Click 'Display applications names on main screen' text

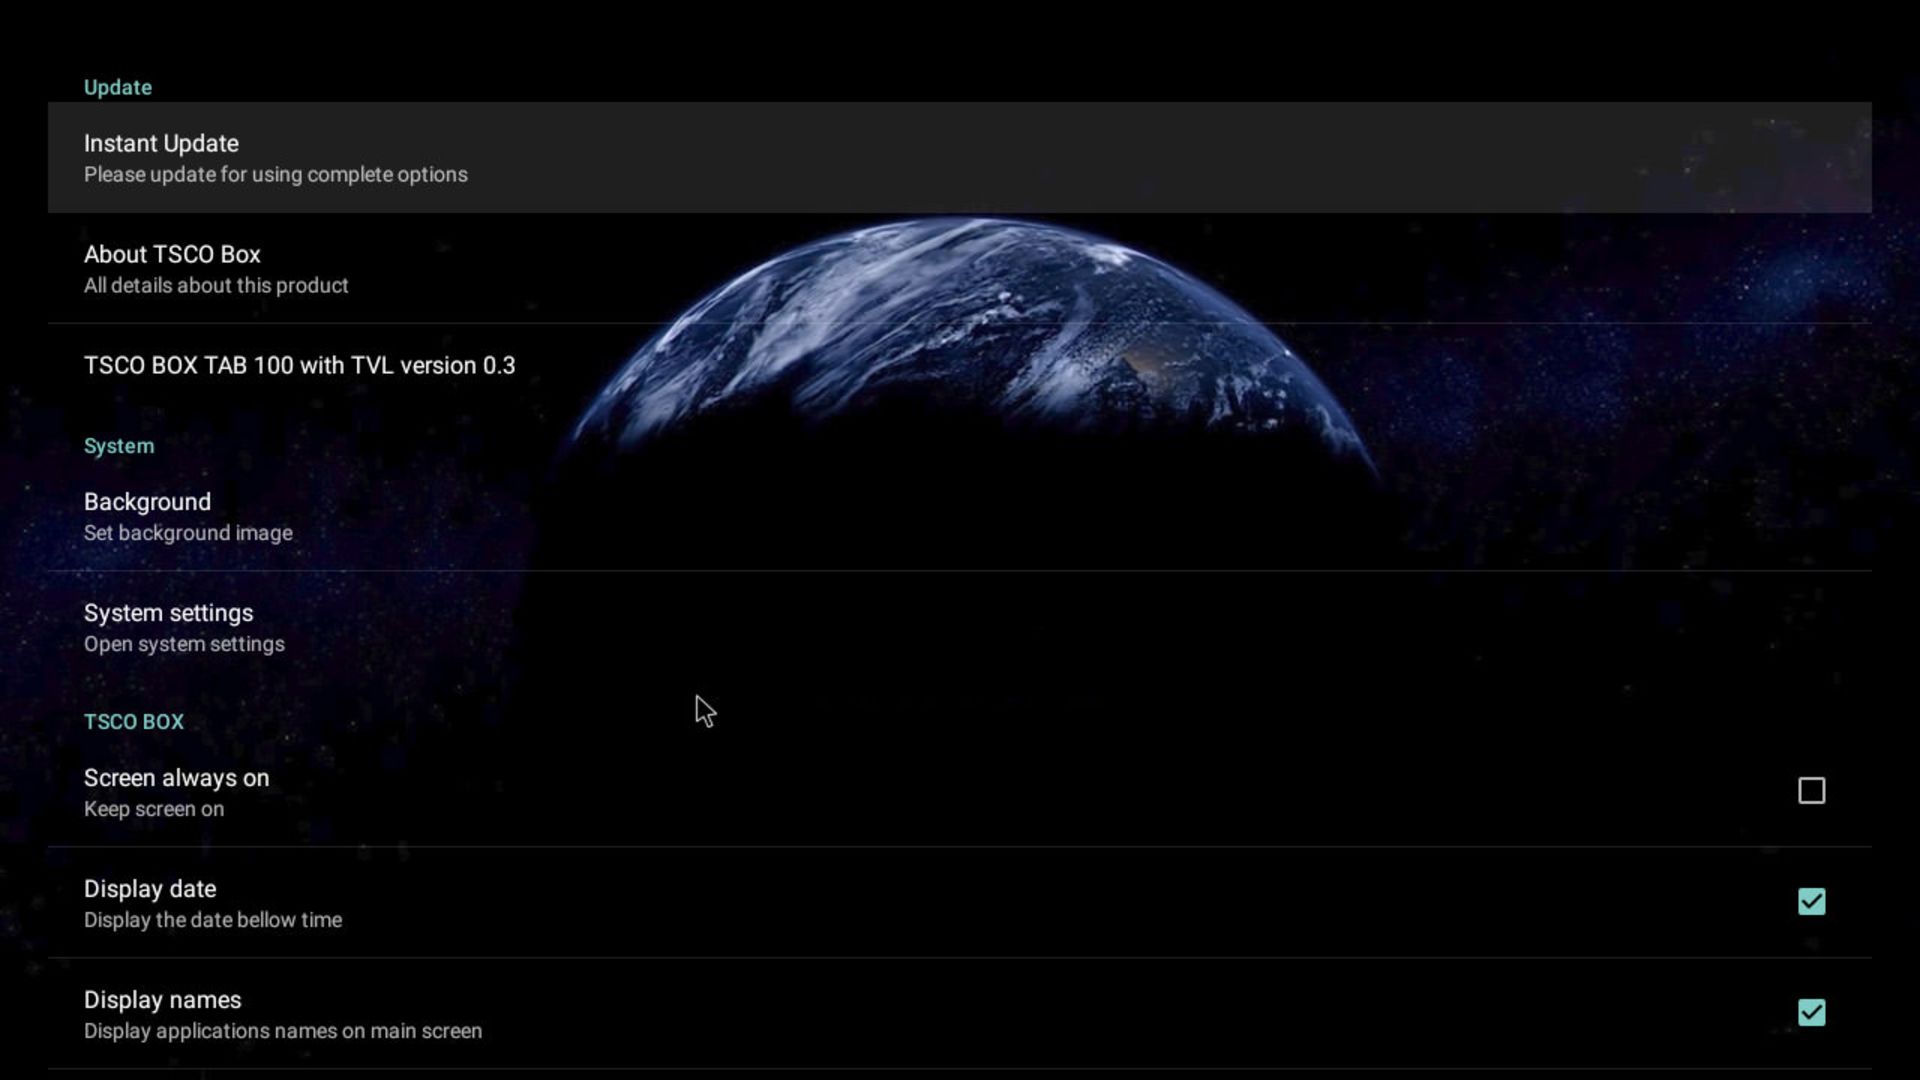(x=282, y=1031)
